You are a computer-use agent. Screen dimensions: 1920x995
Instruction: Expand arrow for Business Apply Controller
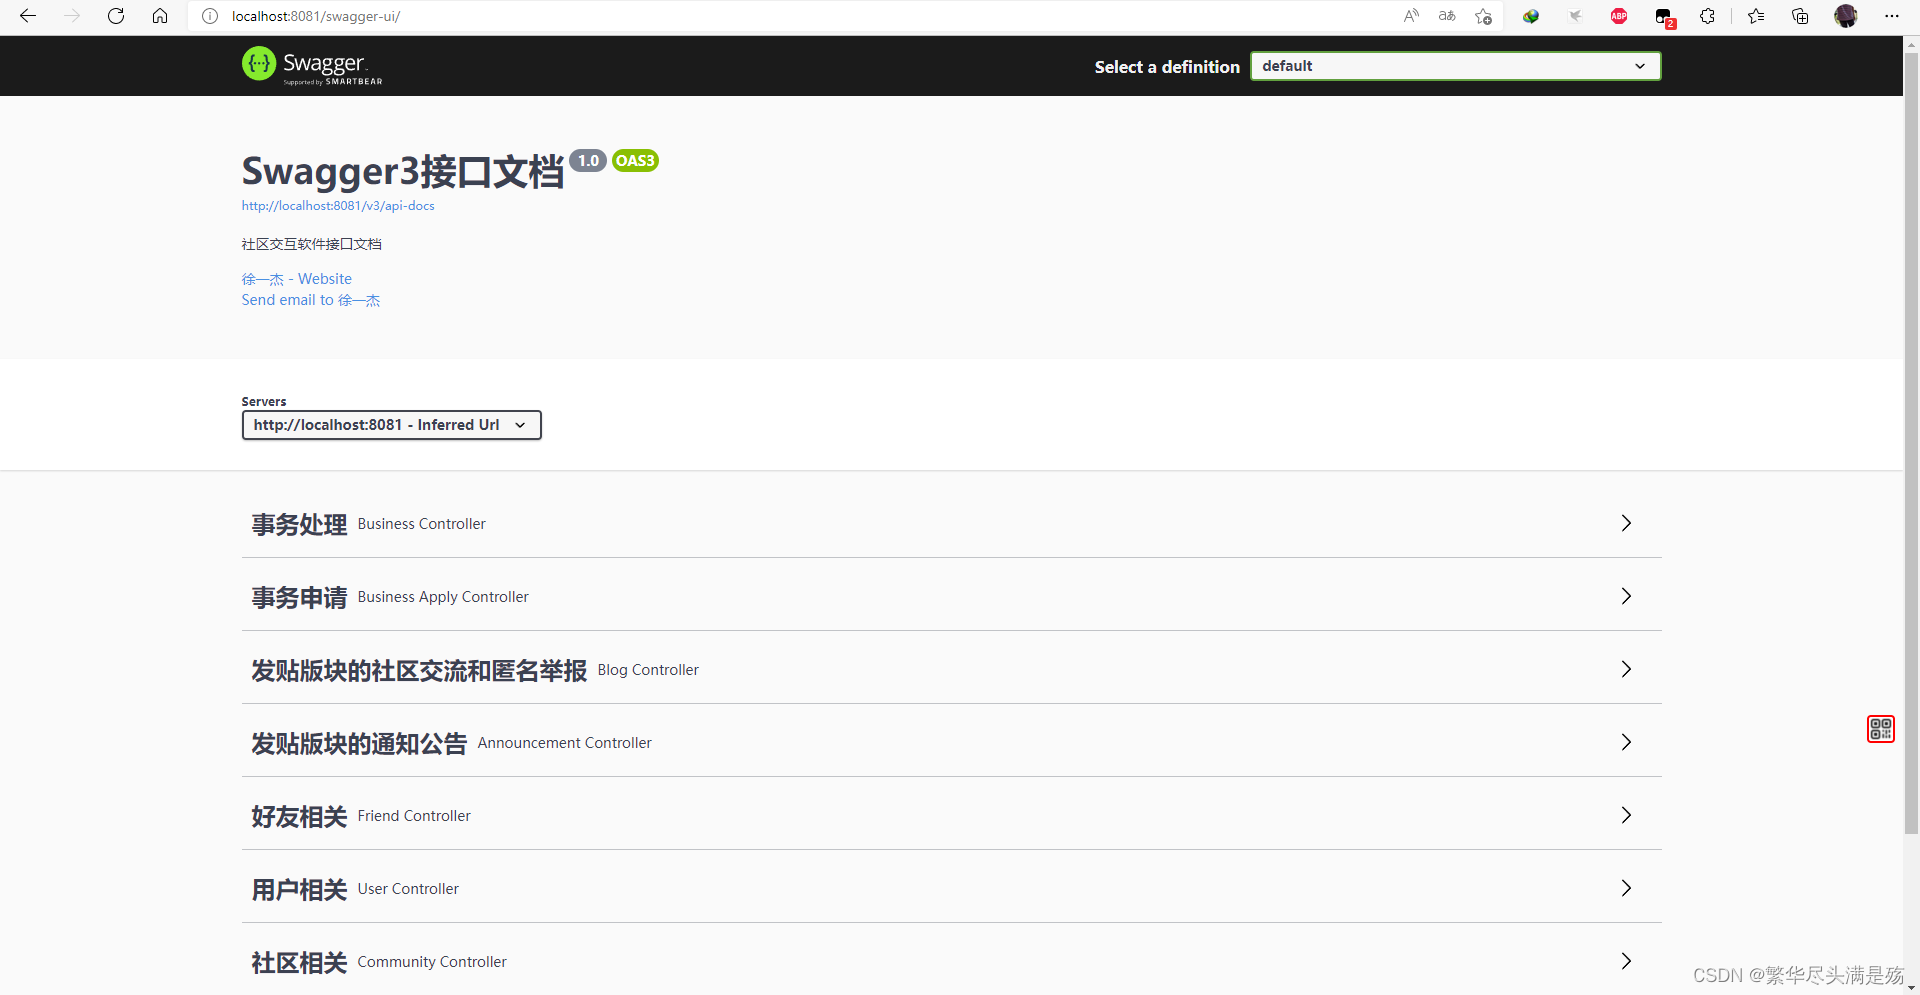pos(1626,596)
